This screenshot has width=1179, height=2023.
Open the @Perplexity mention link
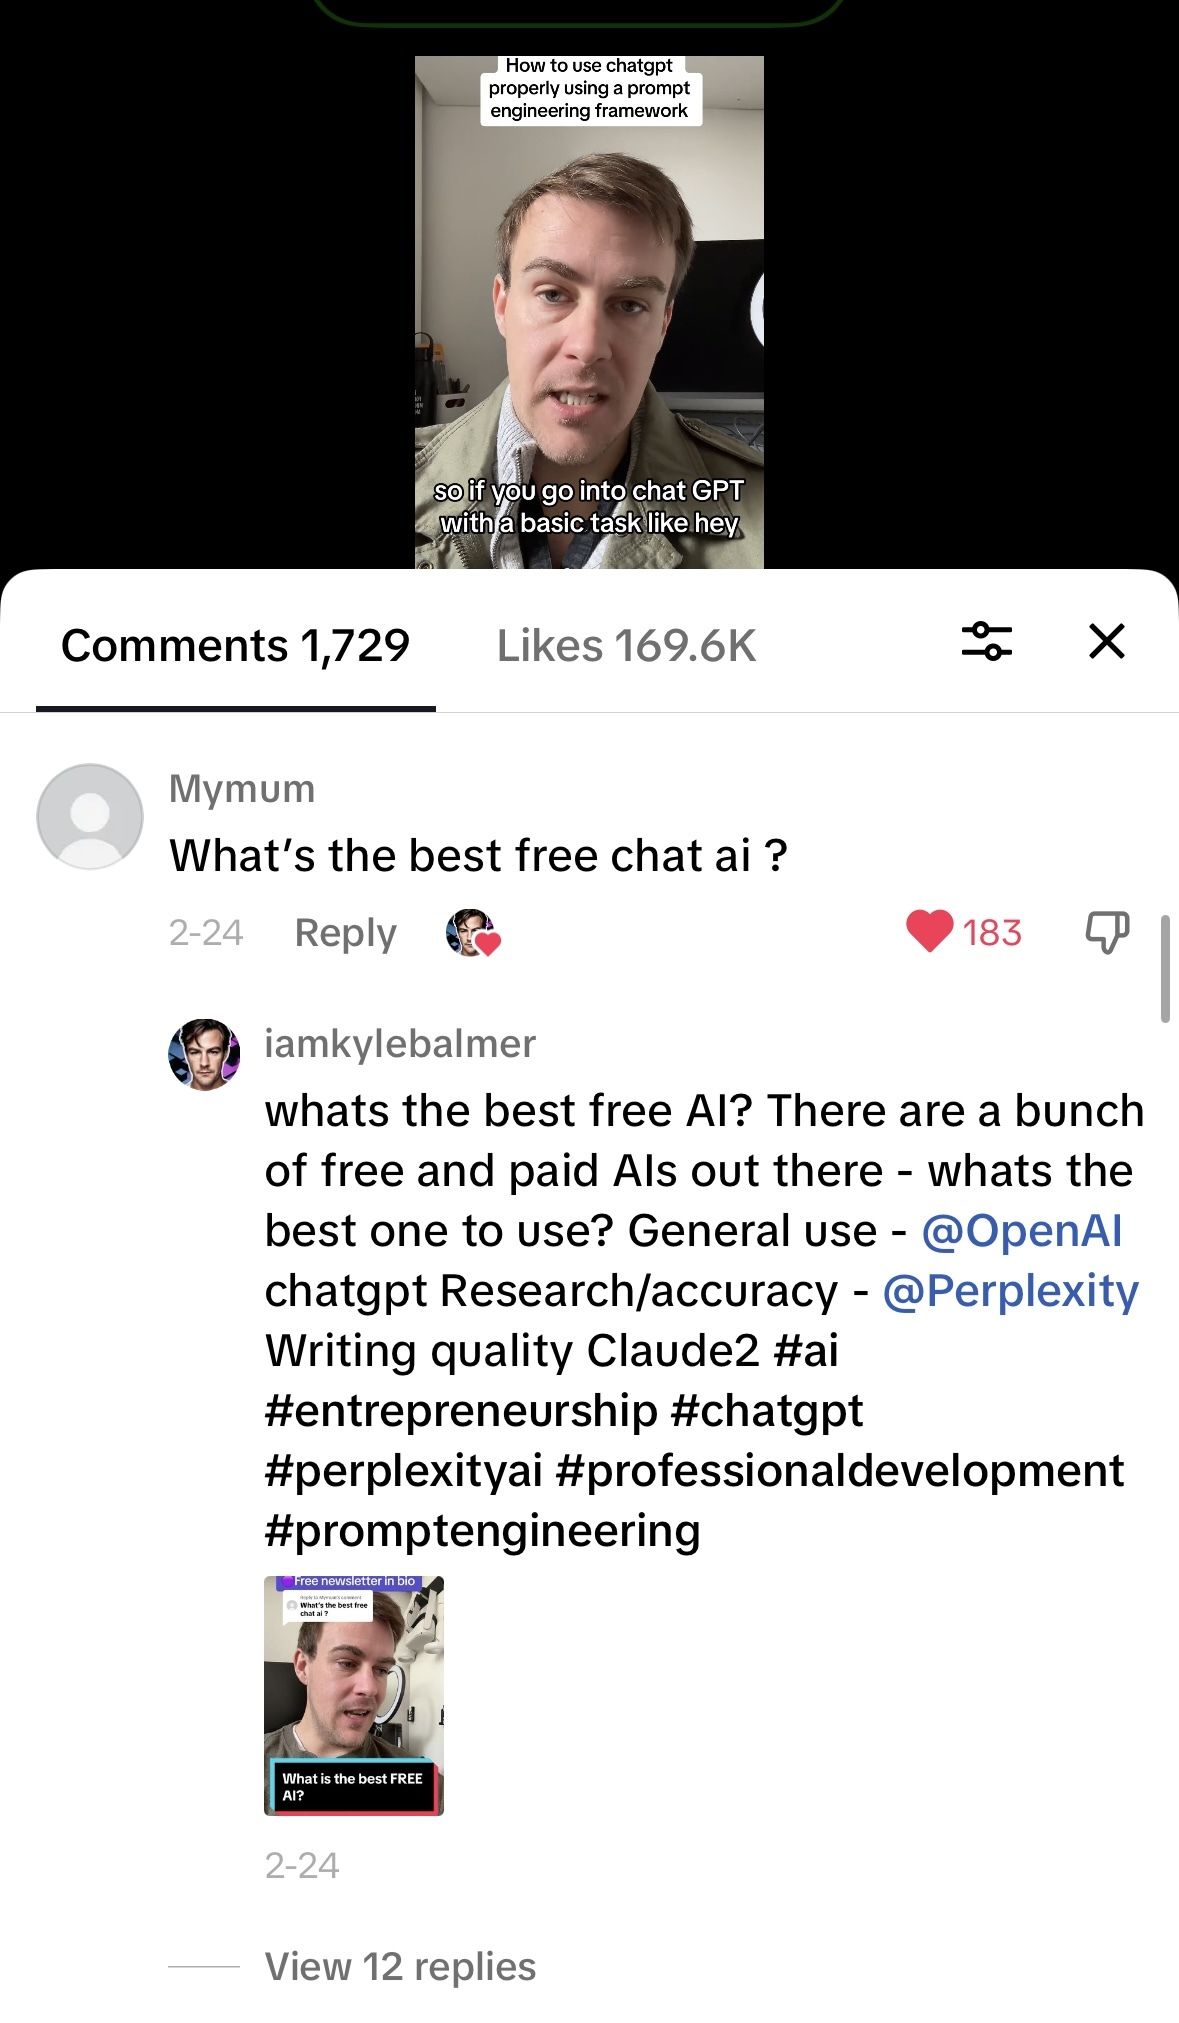[1010, 1291]
